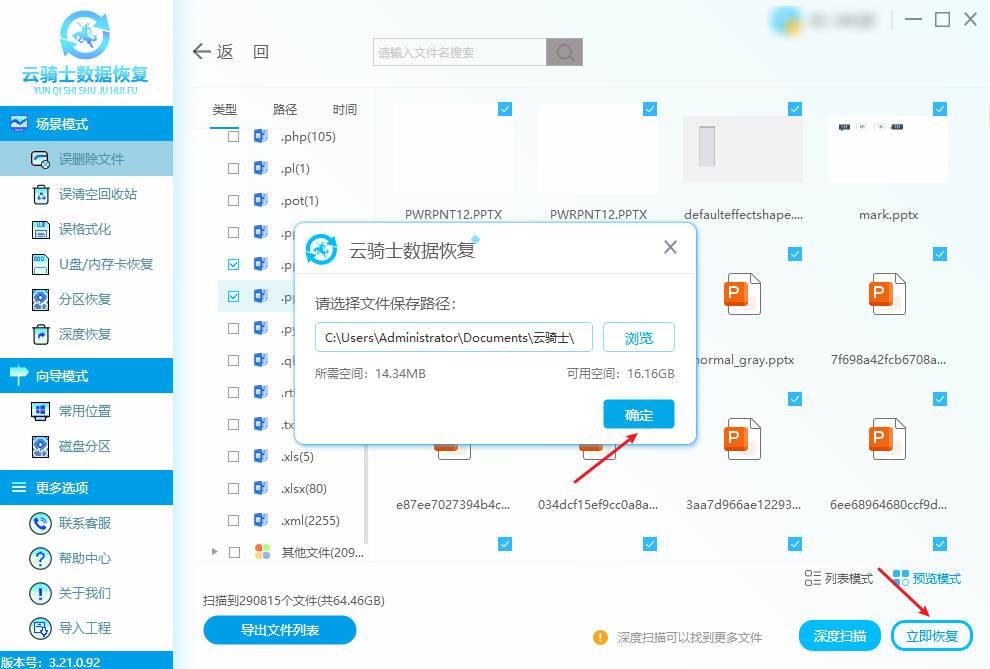Screen dimensions: 990x669
Task: Tick the .xml(2255) checkbox
Action: coord(234,521)
